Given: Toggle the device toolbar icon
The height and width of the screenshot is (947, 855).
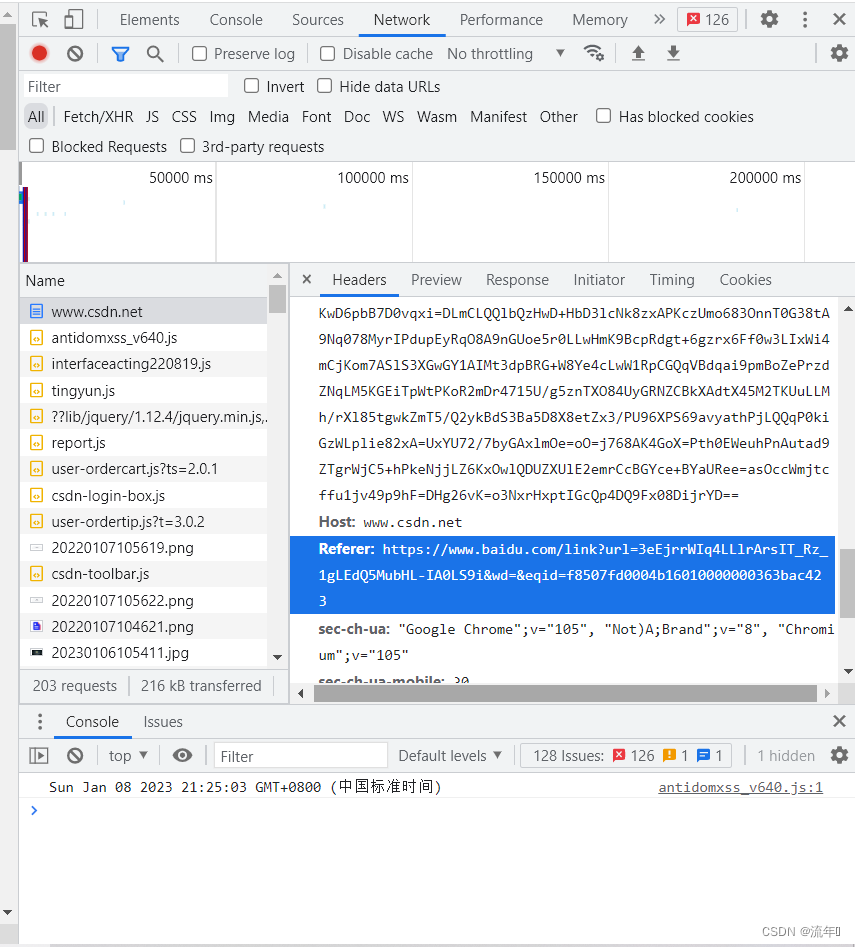Looking at the screenshot, I should pyautogui.click(x=74, y=19).
